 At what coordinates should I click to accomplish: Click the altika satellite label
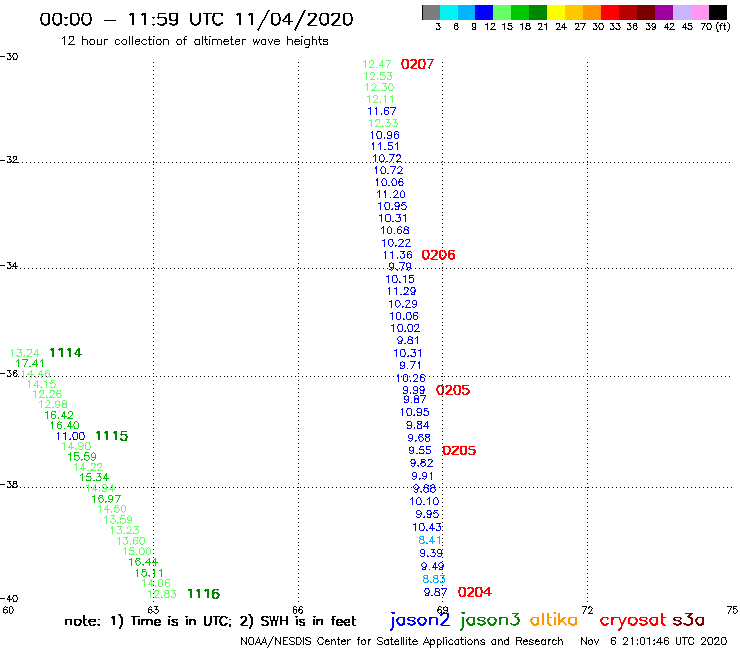553,620
